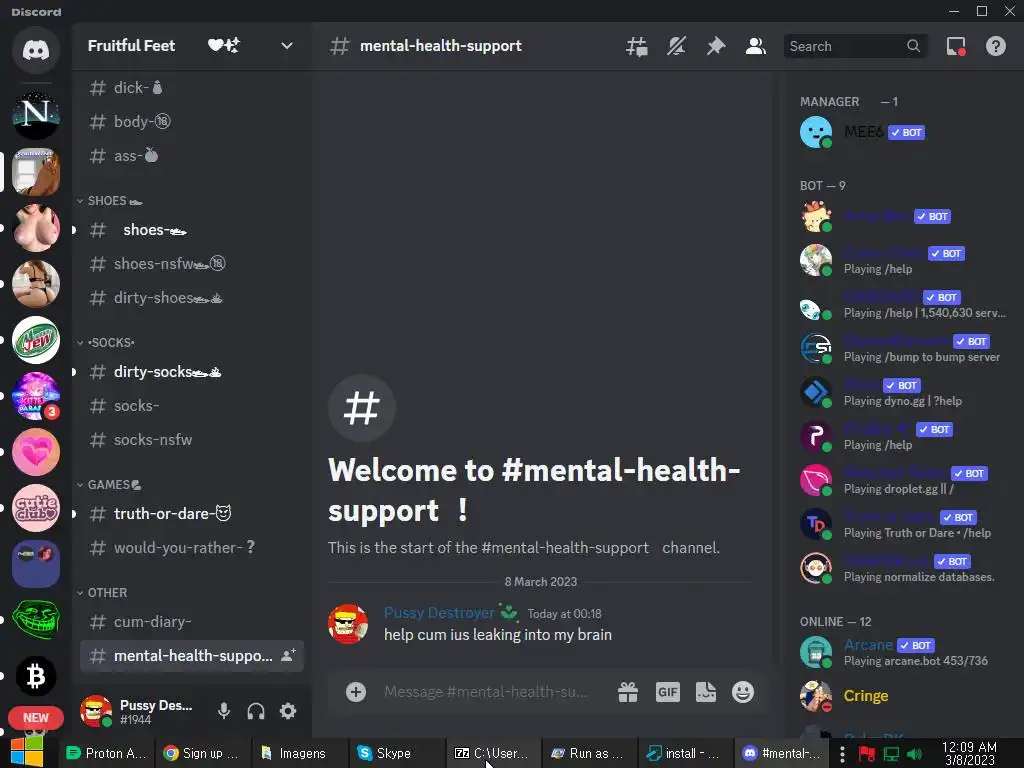Open bot playing Truth or Dare in member list
1024x768 pixels.
click(903, 524)
